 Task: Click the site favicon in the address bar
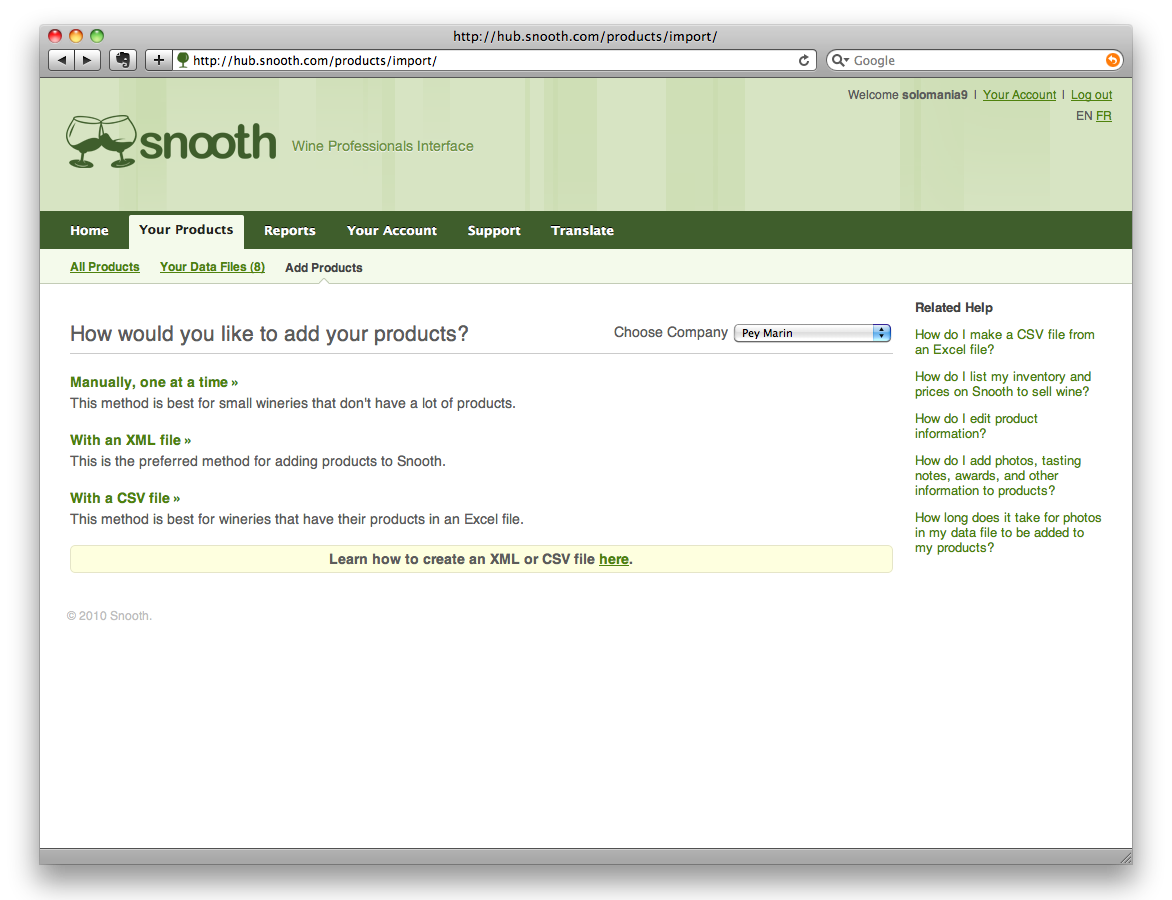(182, 60)
